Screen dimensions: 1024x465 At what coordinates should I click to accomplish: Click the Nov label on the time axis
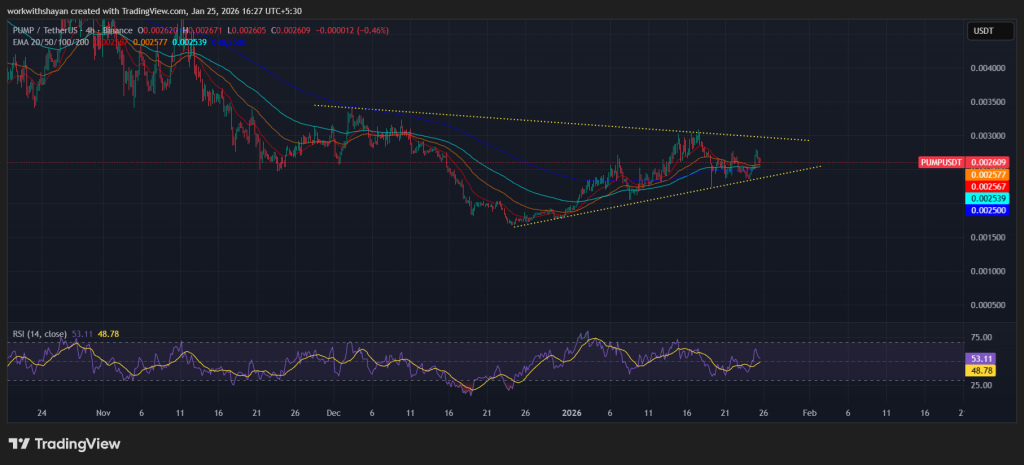click(x=102, y=412)
